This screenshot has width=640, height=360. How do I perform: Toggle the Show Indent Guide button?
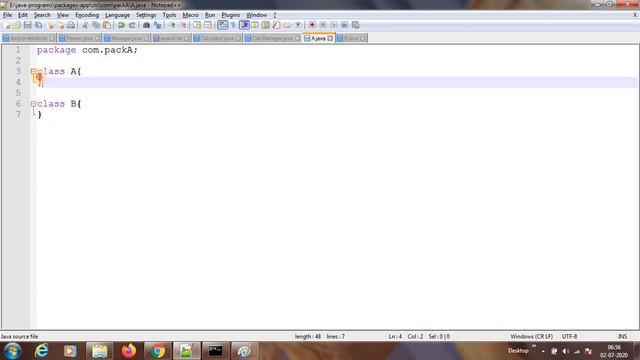[x=244, y=25]
